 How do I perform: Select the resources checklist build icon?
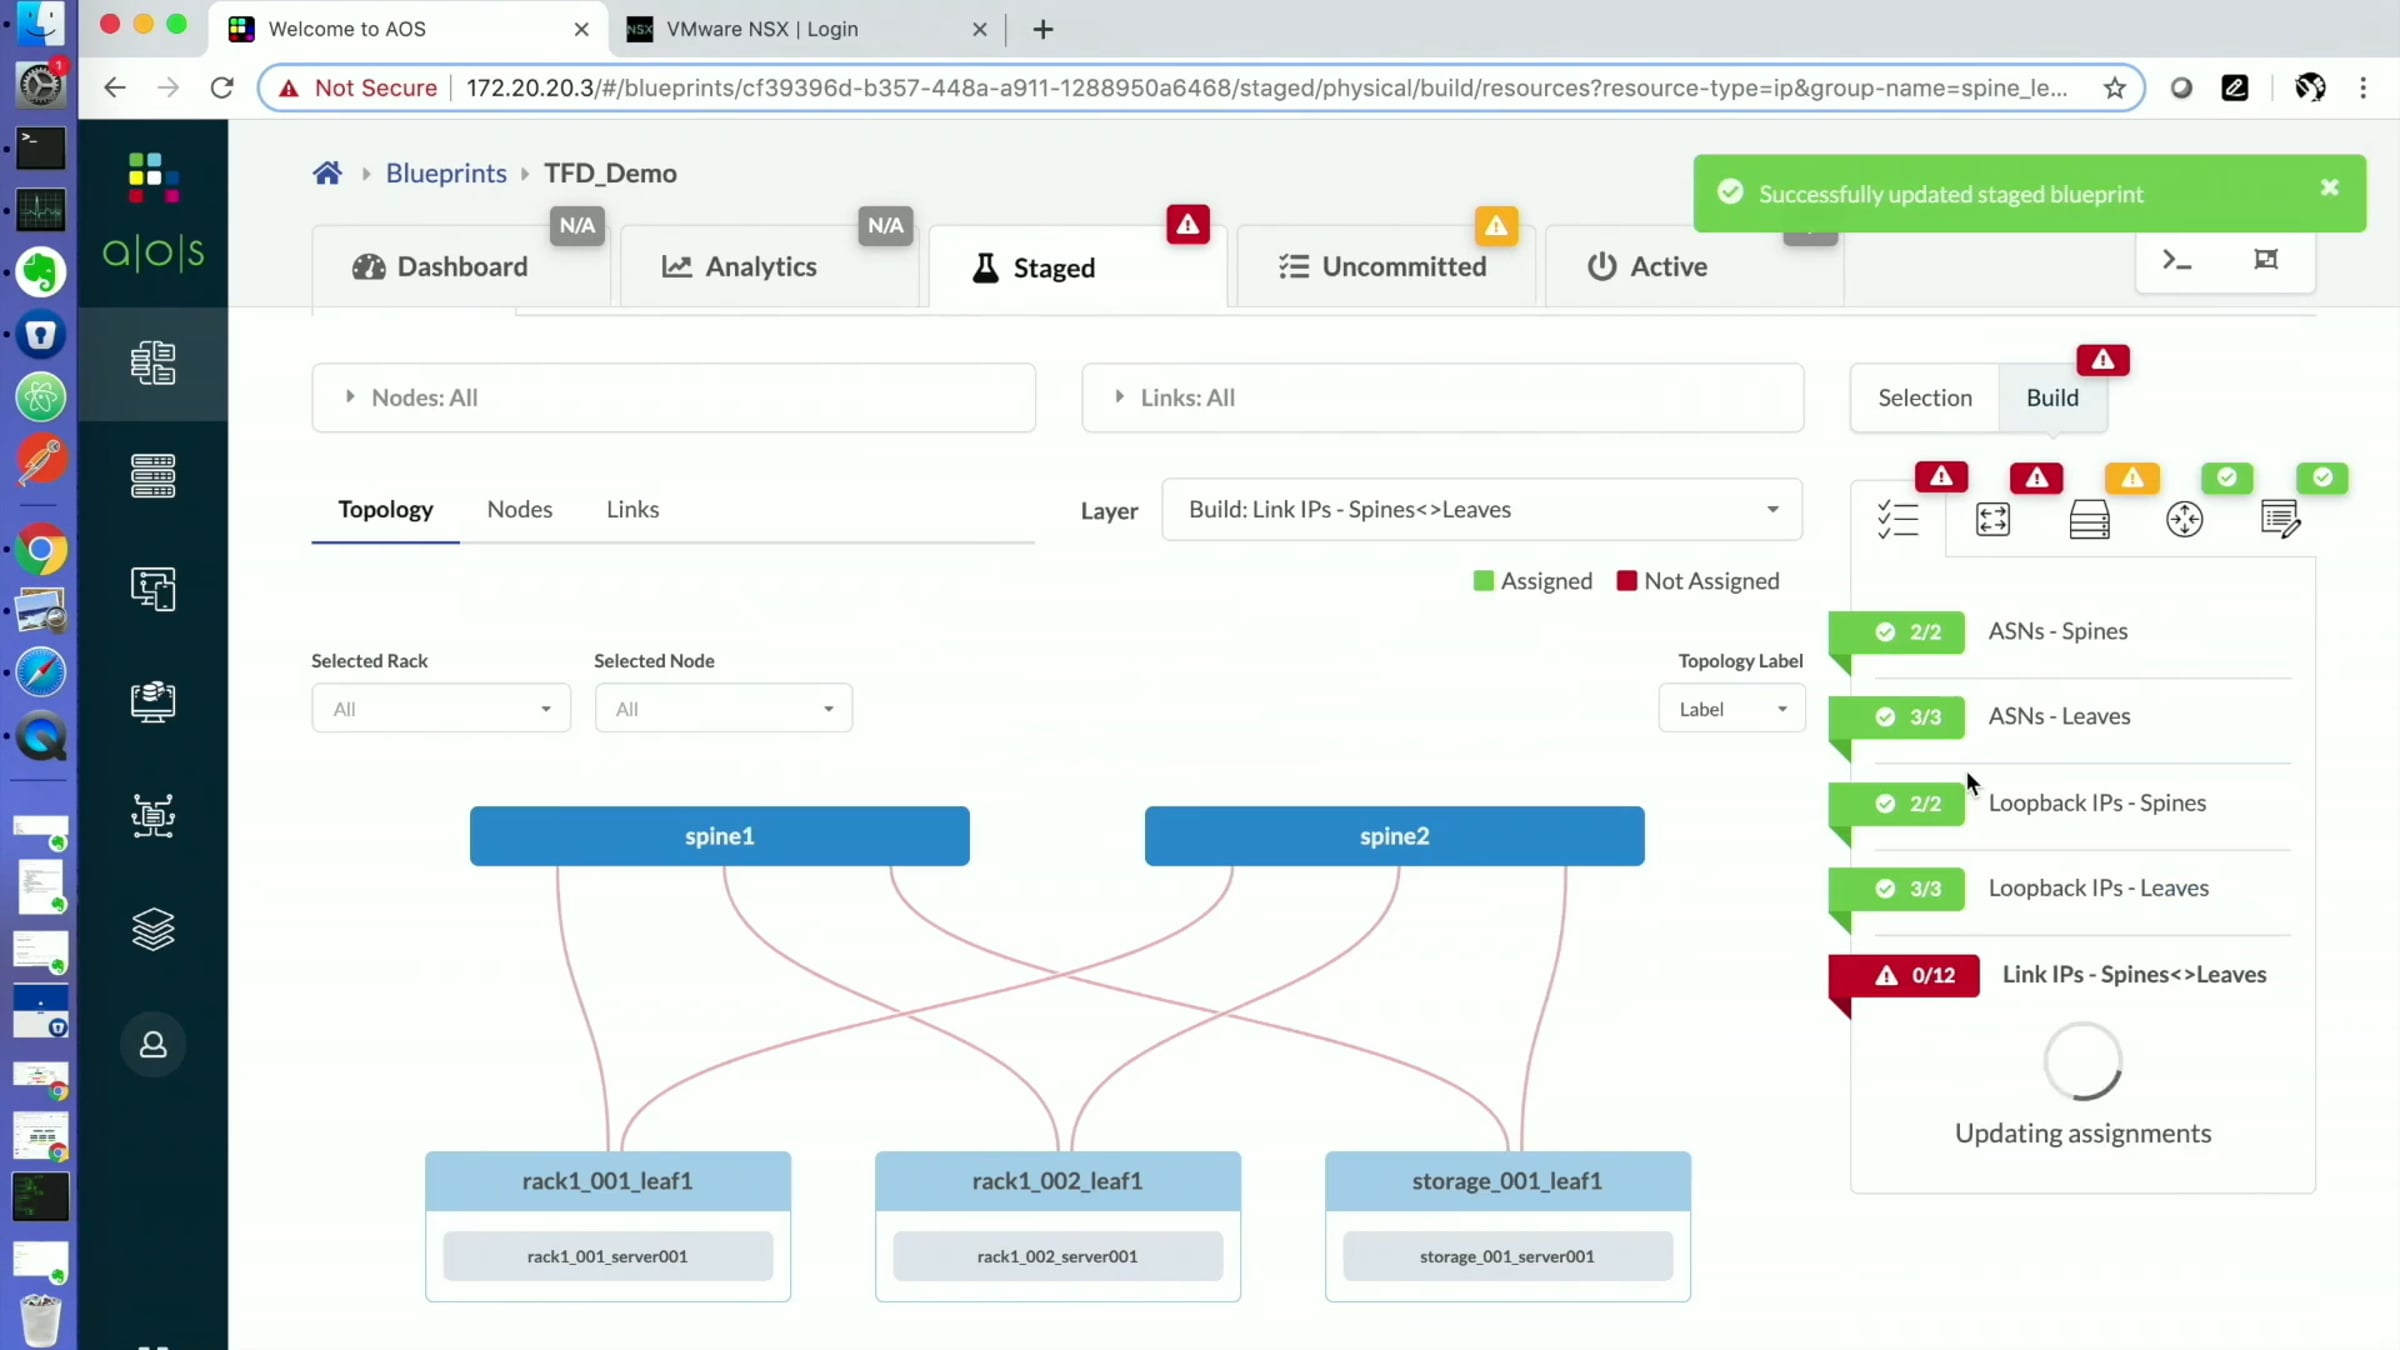tap(1897, 520)
